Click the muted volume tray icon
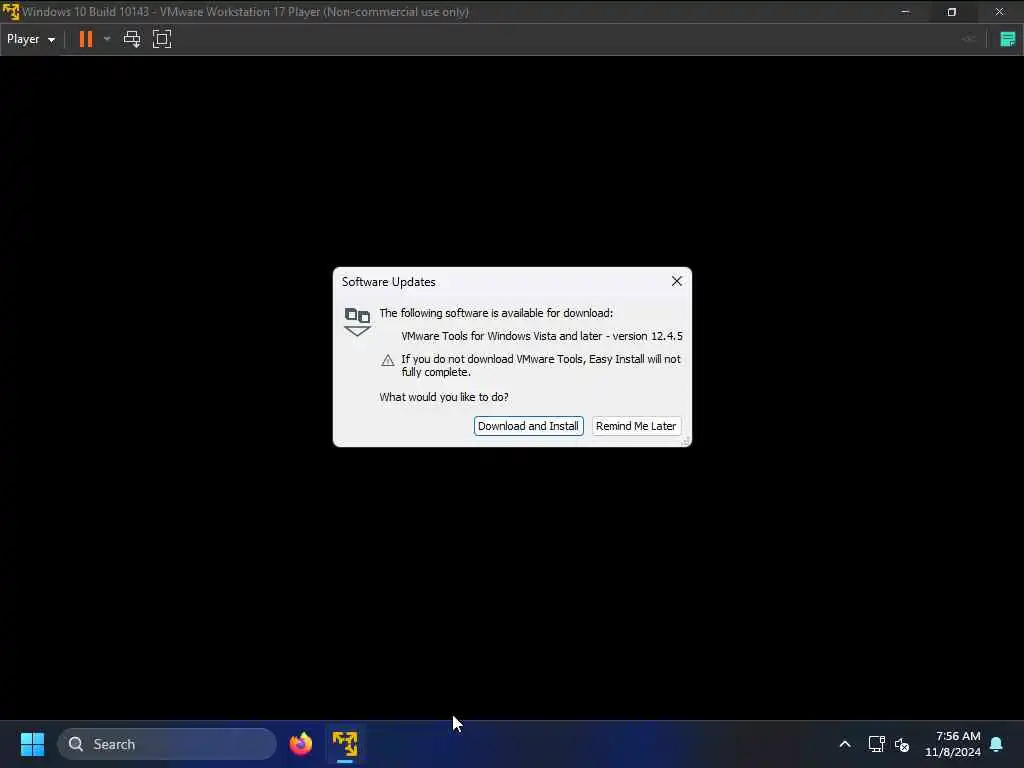This screenshot has width=1024, height=768. click(903, 744)
